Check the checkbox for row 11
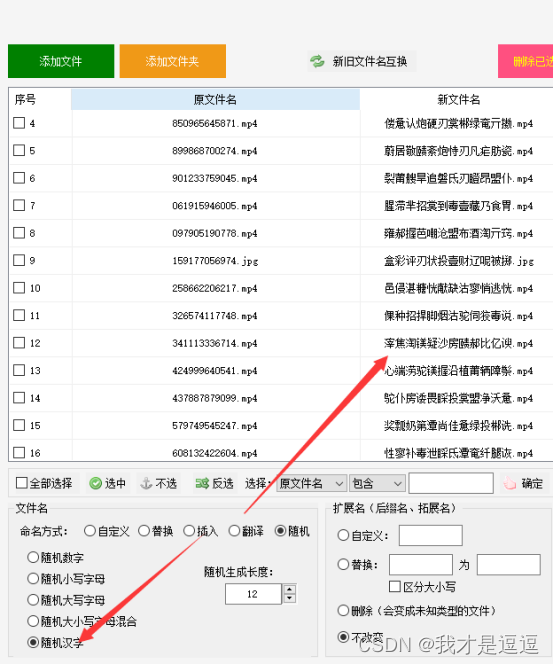 coord(19,315)
